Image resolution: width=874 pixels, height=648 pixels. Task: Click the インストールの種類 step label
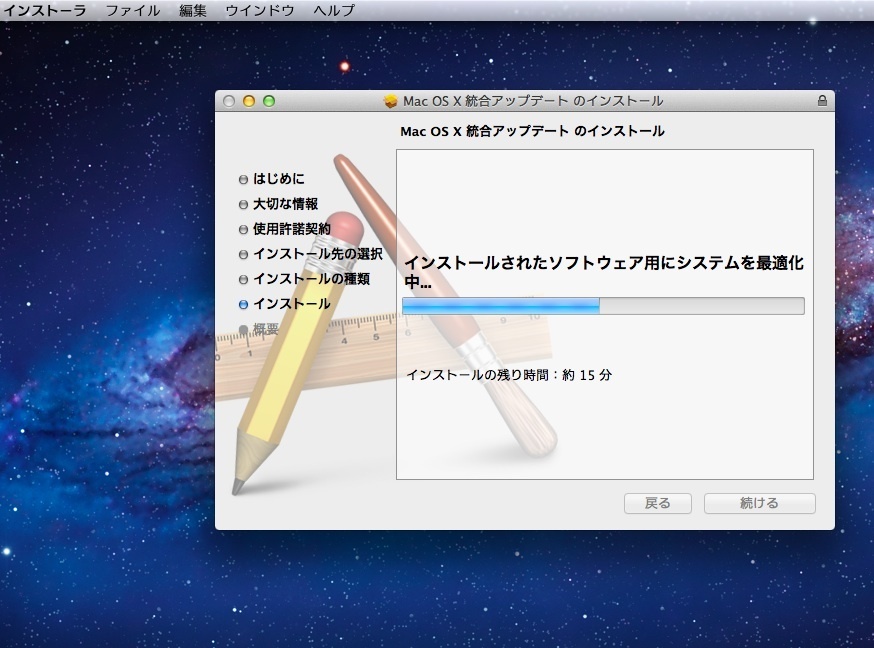pos(311,279)
